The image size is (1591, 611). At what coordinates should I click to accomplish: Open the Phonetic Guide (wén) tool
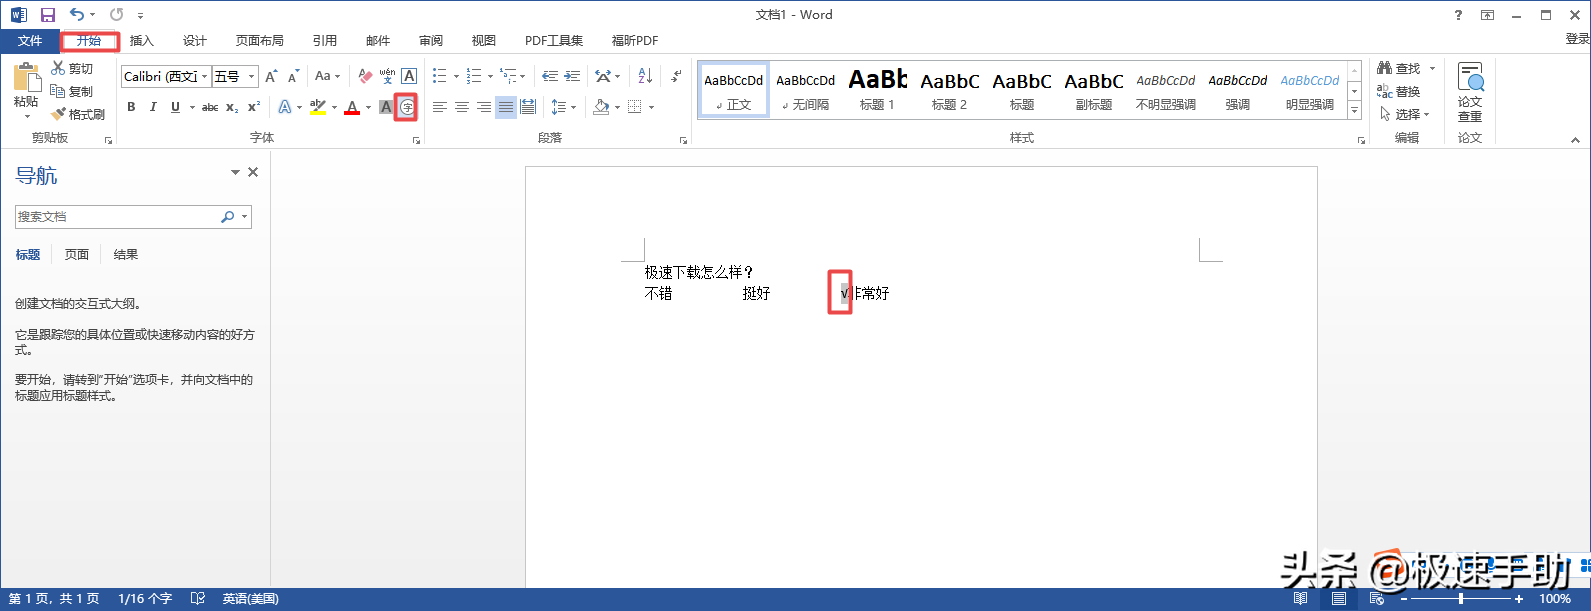pyautogui.click(x=387, y=76)
